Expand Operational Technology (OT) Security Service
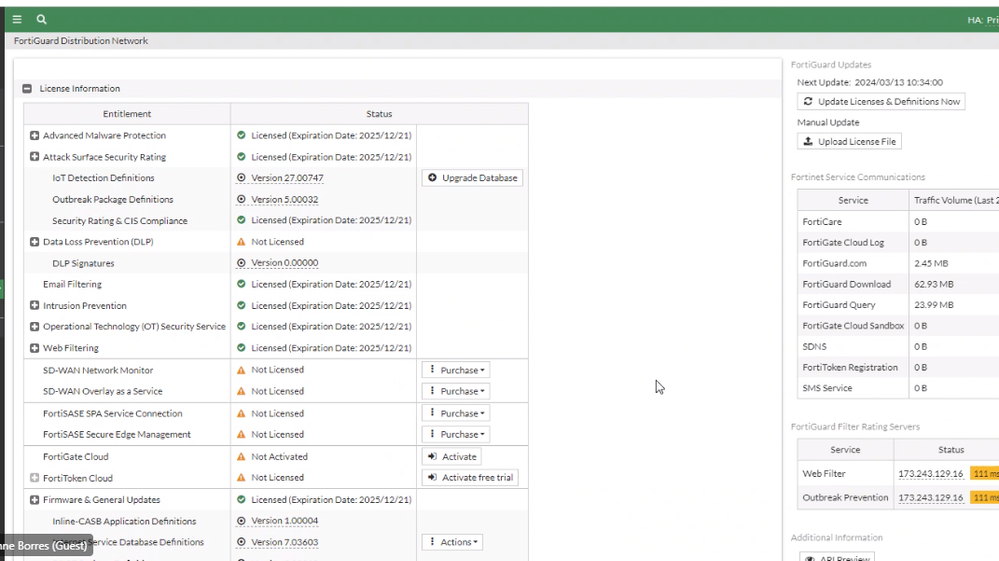 [x=34, y=326]
